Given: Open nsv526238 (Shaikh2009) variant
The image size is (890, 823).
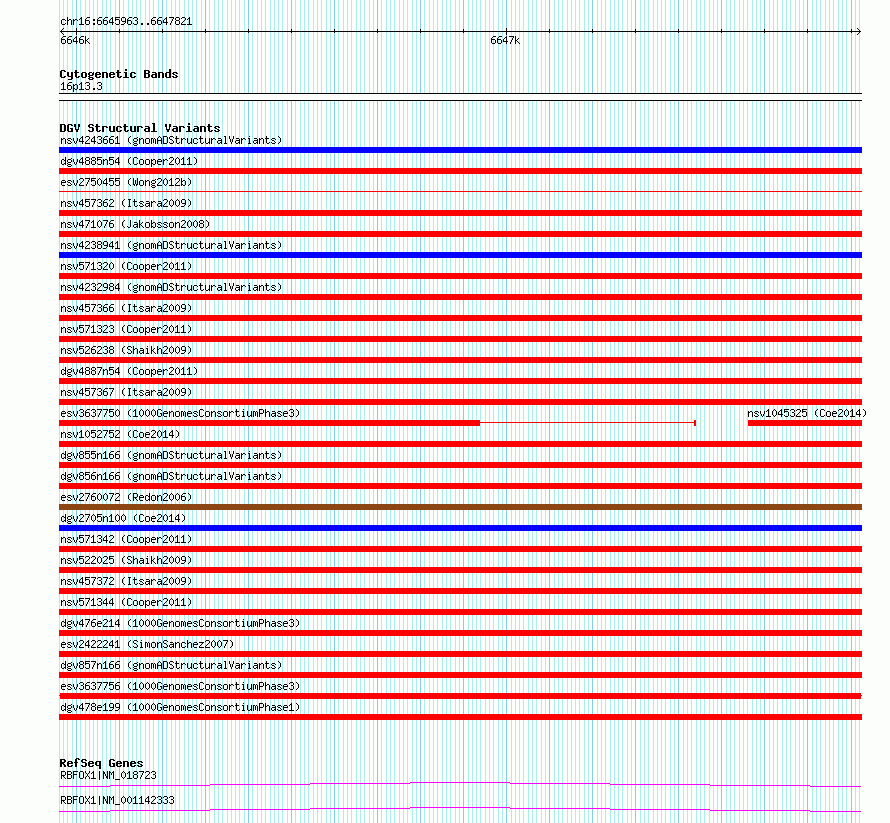Looking at the screenshot, I should click(x=126, y=350).
